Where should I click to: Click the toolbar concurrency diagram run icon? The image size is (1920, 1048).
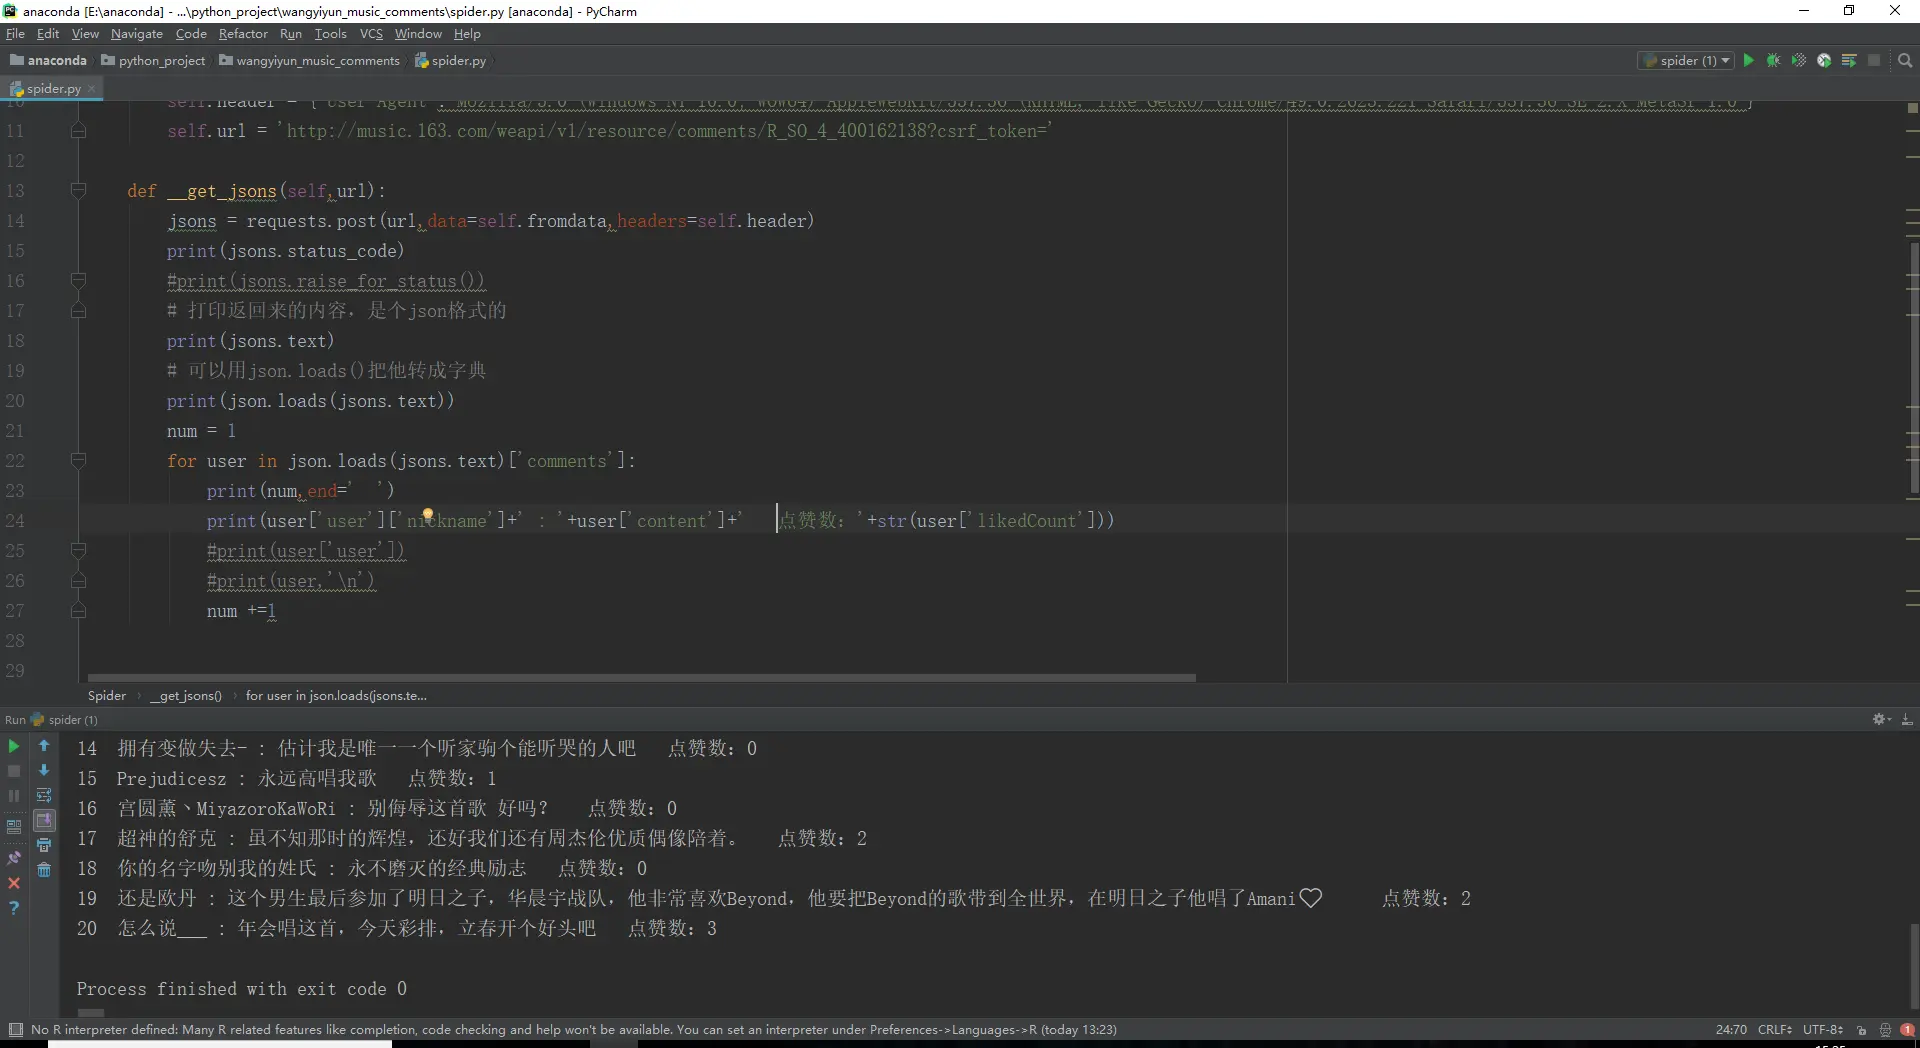click(1849, 60)
